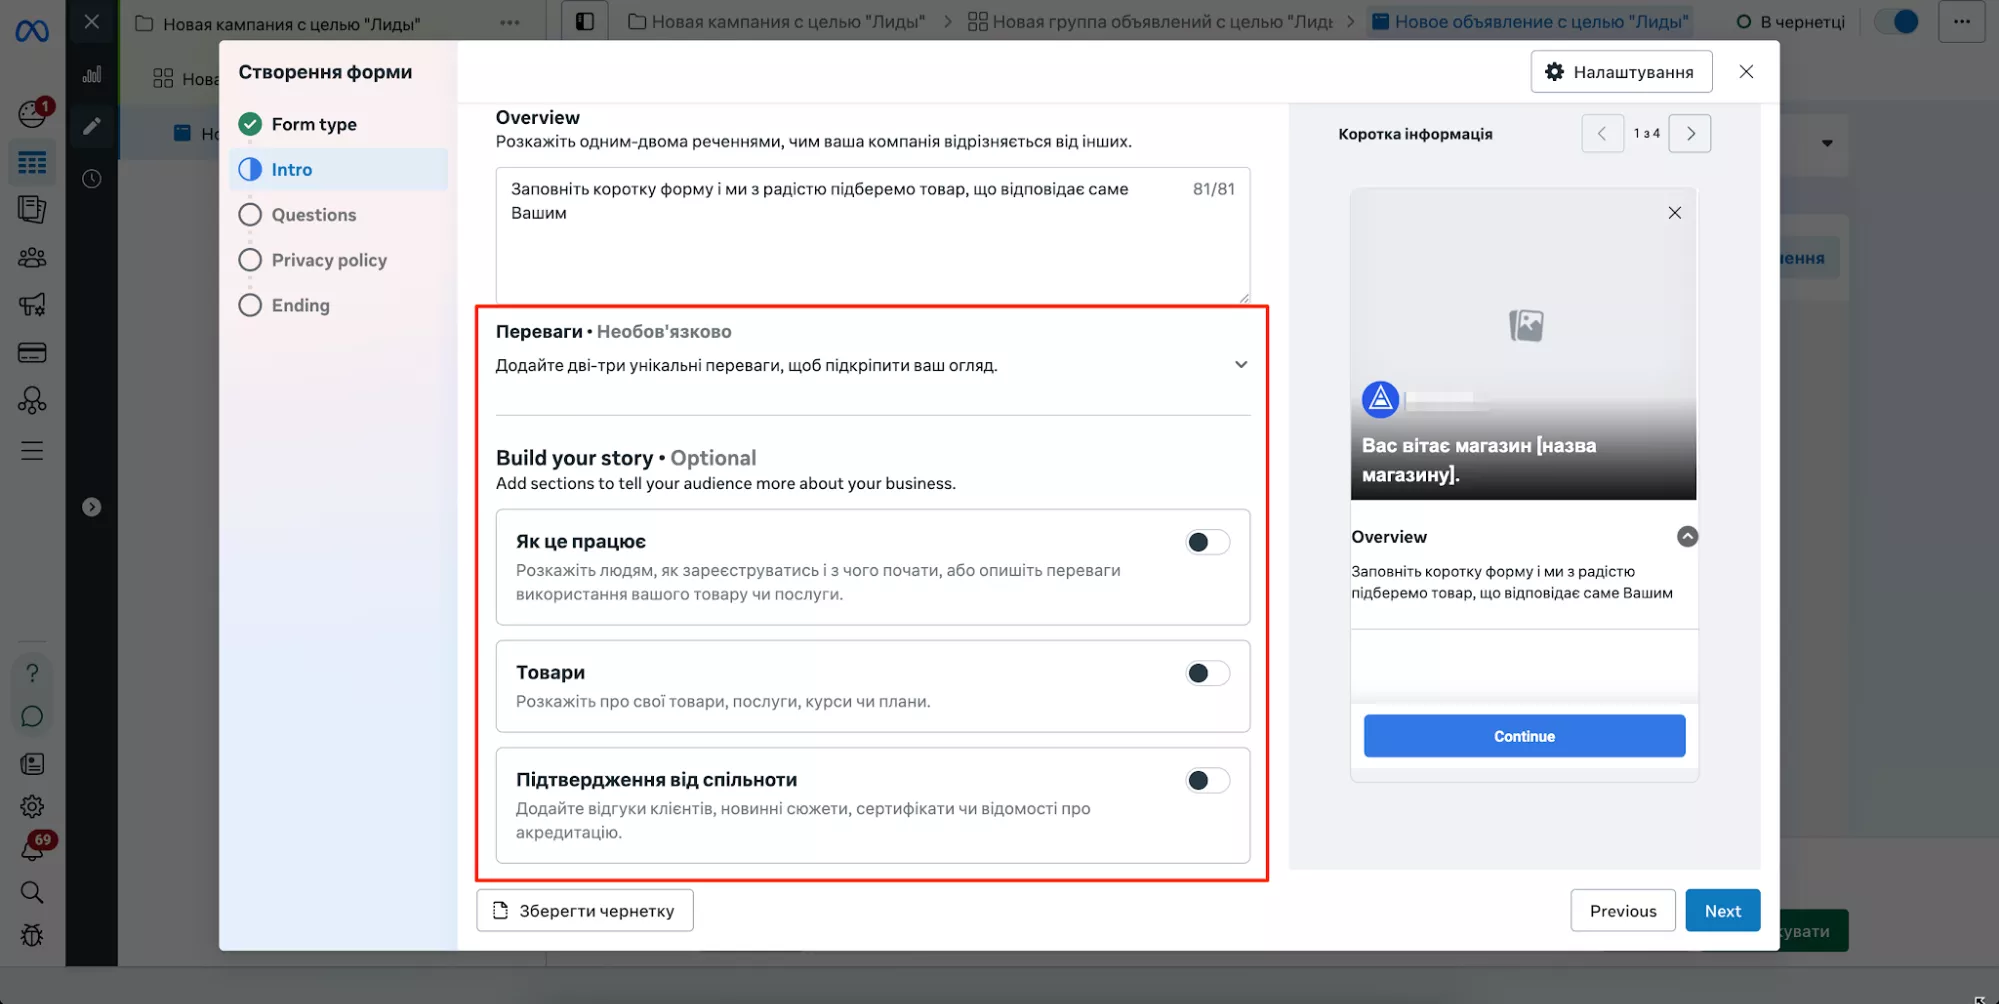The image size is (1999, 1005).
Task: Open the audiences people icon in sidebar
Action: pyautogui.click(x=32, y=258)
